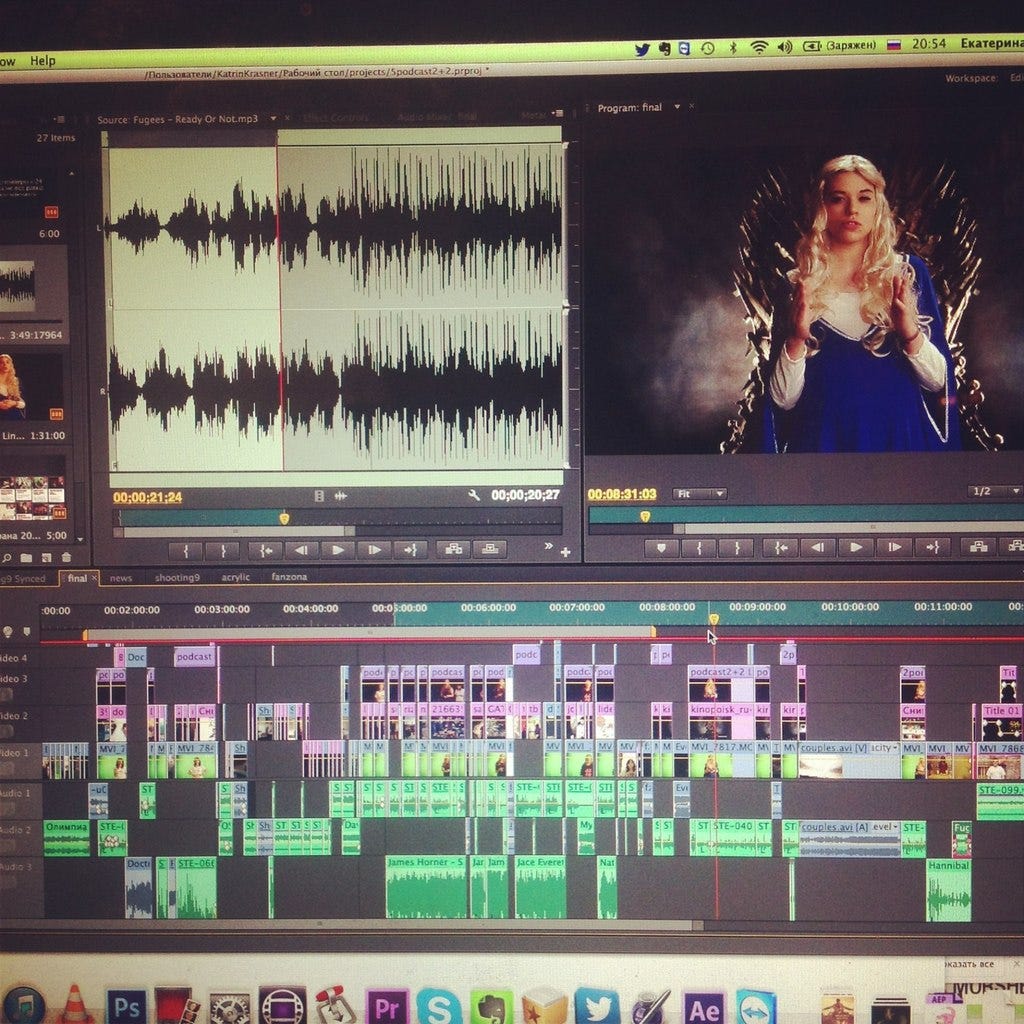Screen dimensions: 1024x1024
Task: Open Source monitor settings wrench
Action: point(475,496)
